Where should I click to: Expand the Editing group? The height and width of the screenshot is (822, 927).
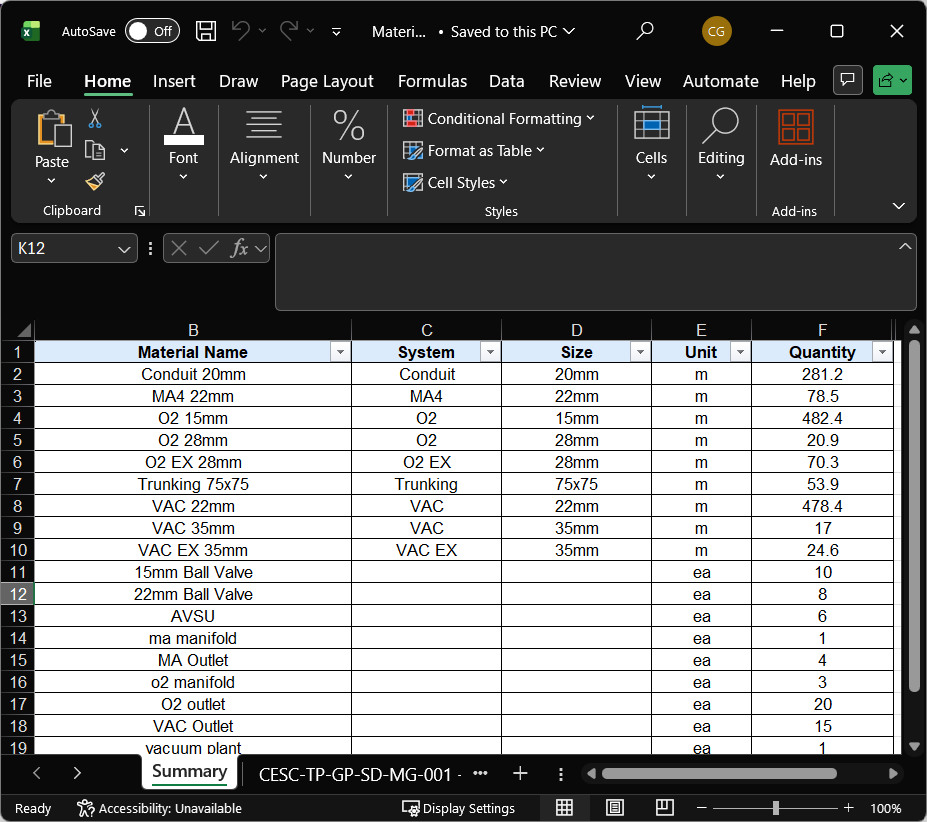[721, 144]
